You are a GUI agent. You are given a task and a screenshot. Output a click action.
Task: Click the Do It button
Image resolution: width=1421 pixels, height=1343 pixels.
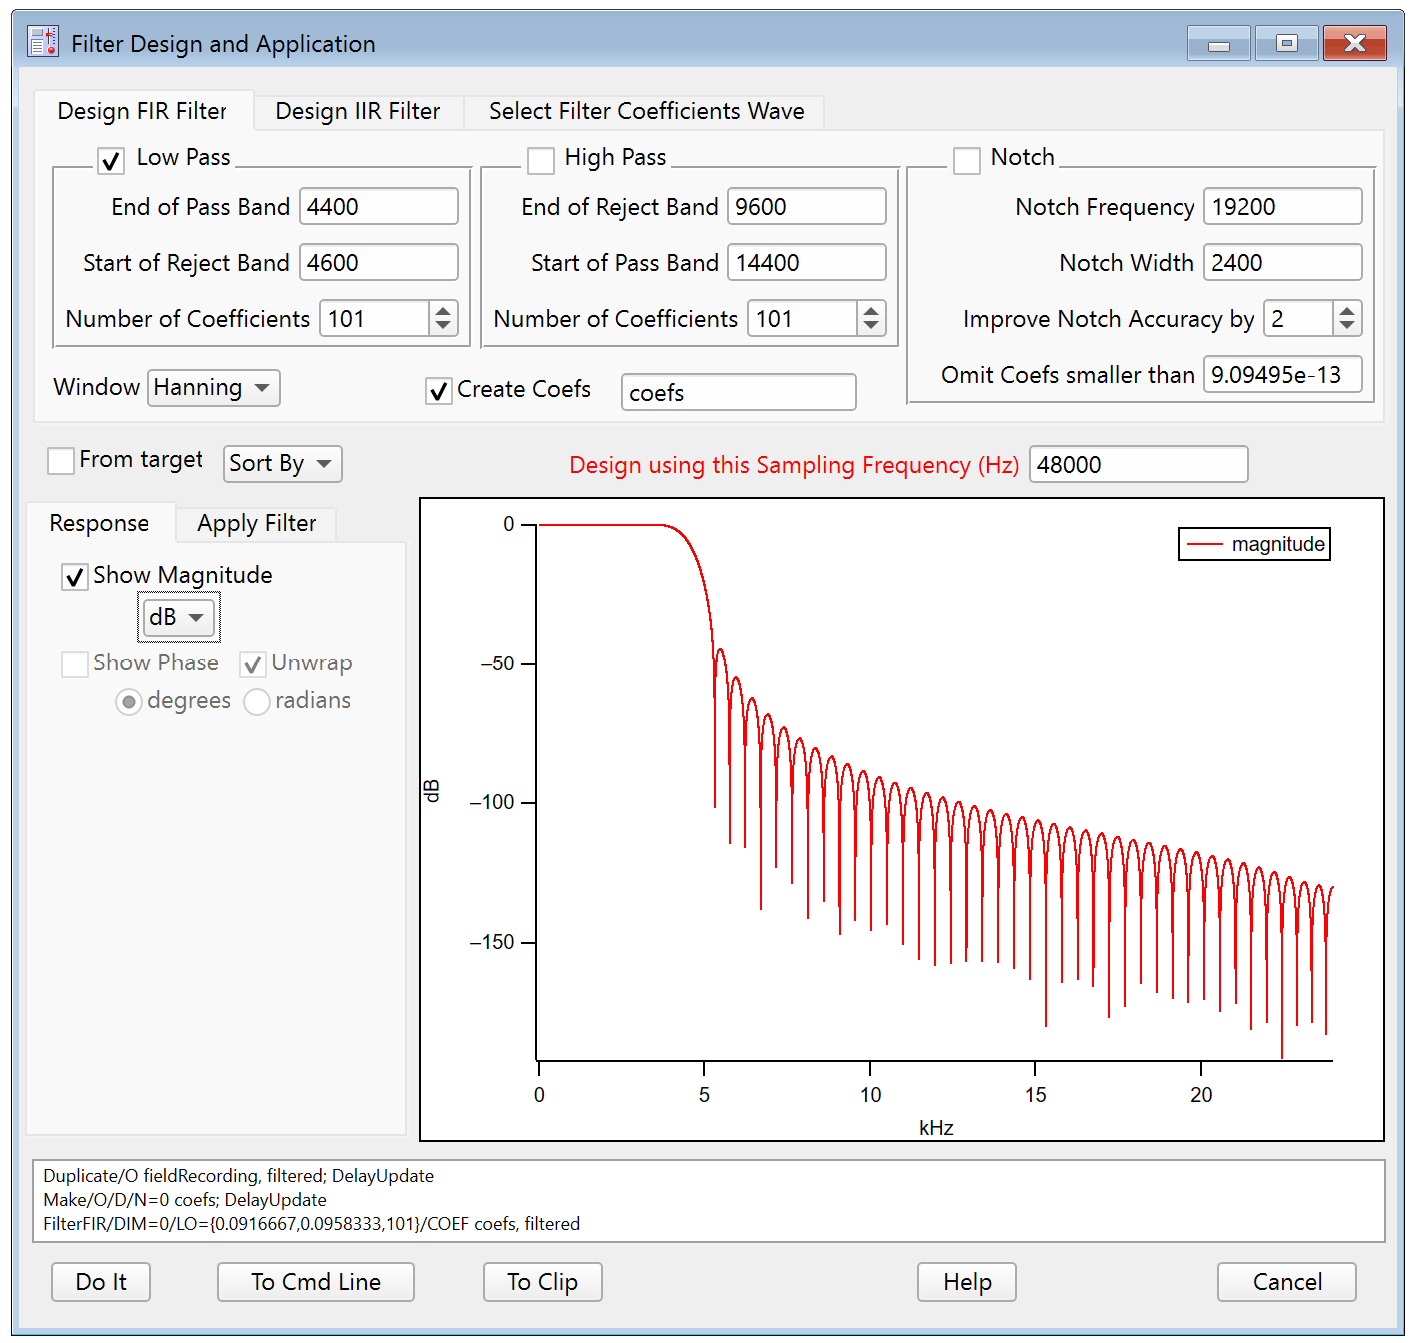[101, 1282]
